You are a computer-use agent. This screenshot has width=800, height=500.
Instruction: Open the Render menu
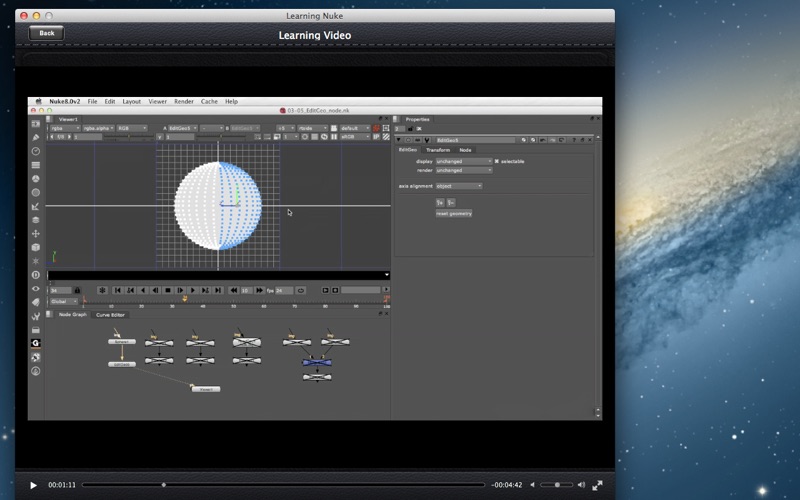(x=184, y=102)
